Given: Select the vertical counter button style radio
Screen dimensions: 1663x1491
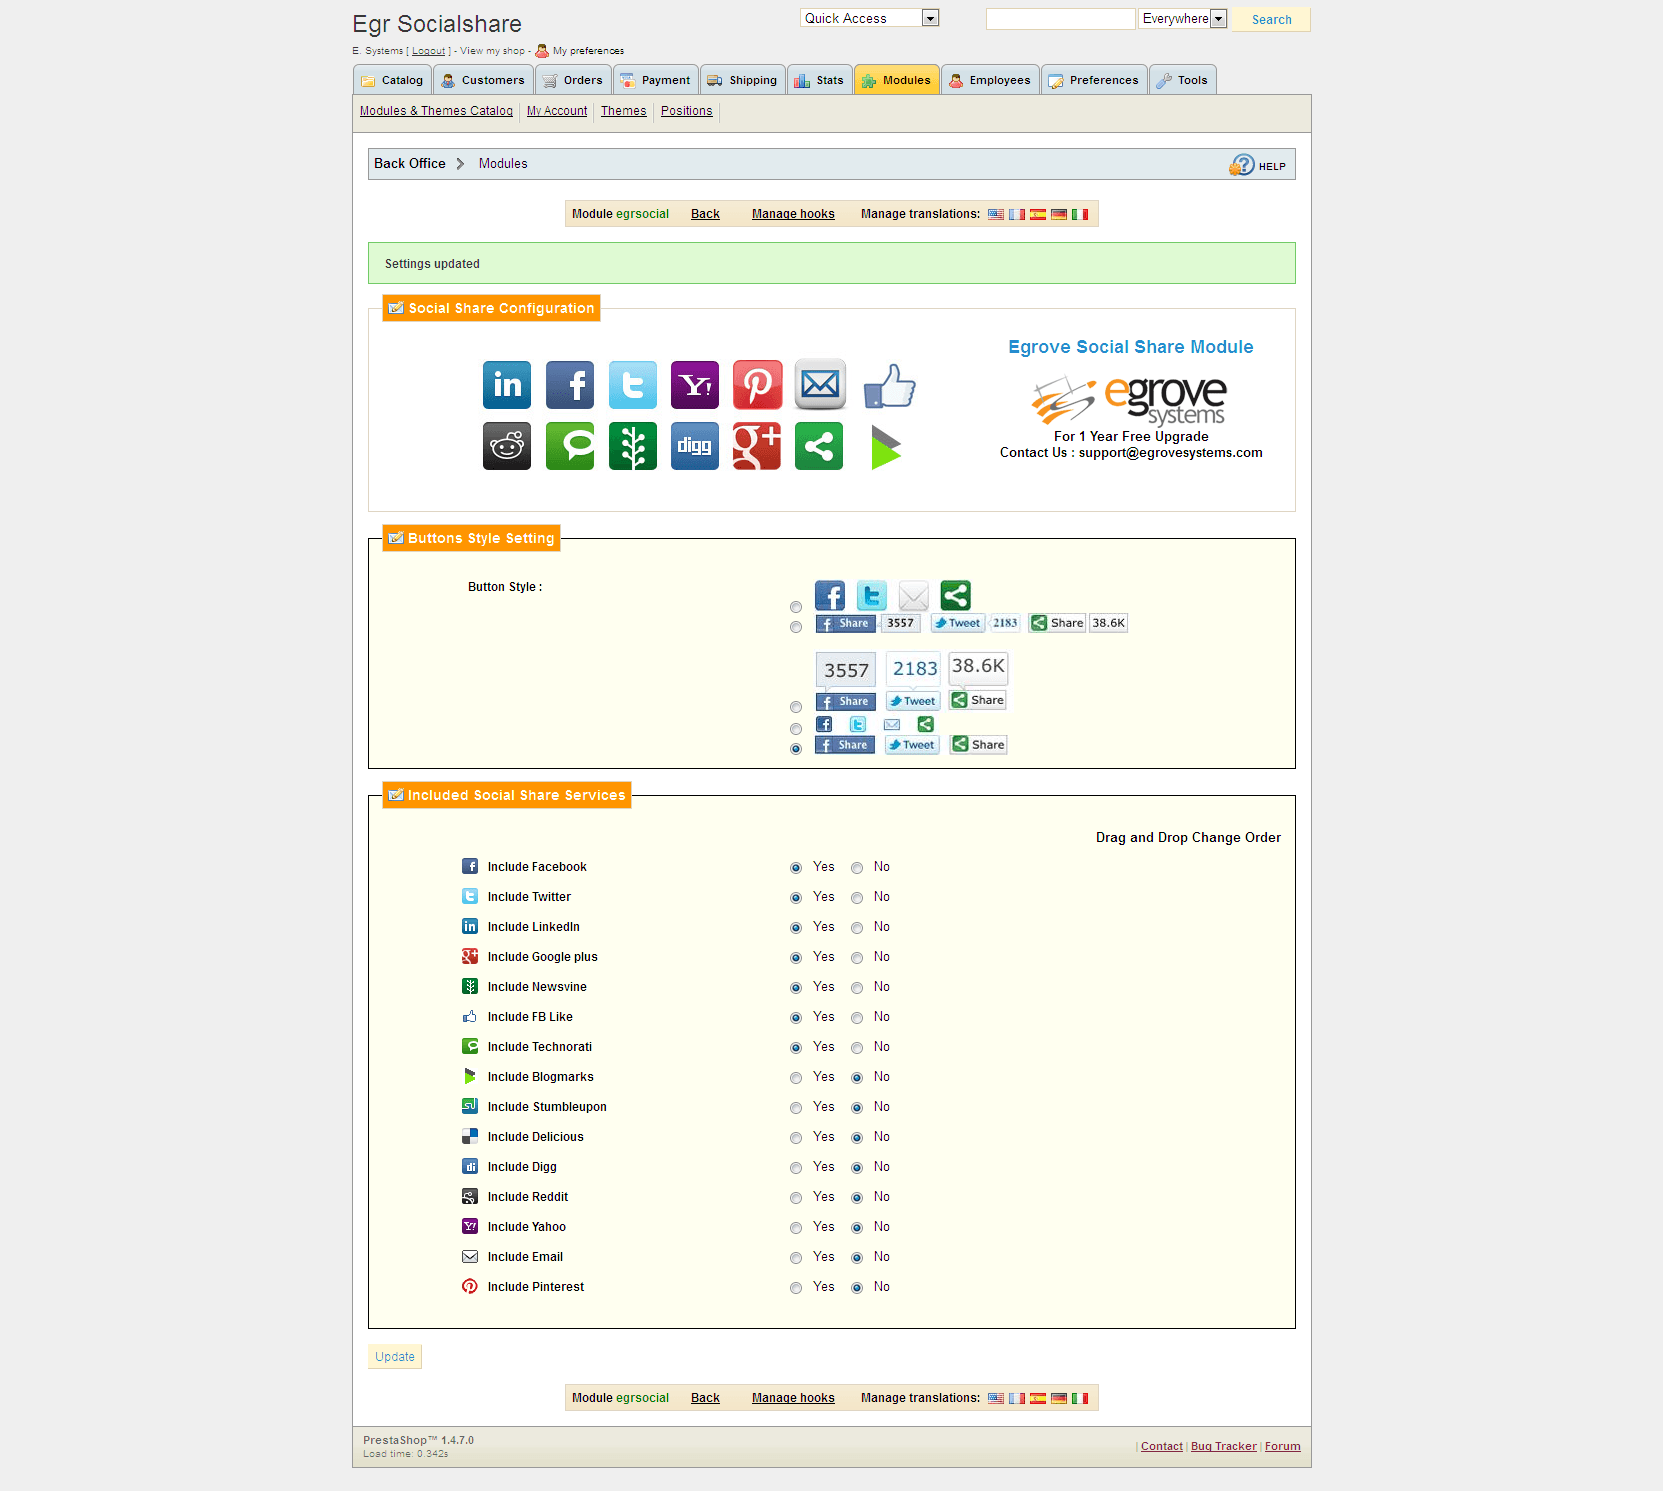Looking at the screenshot, I should (x=796, y=707).
